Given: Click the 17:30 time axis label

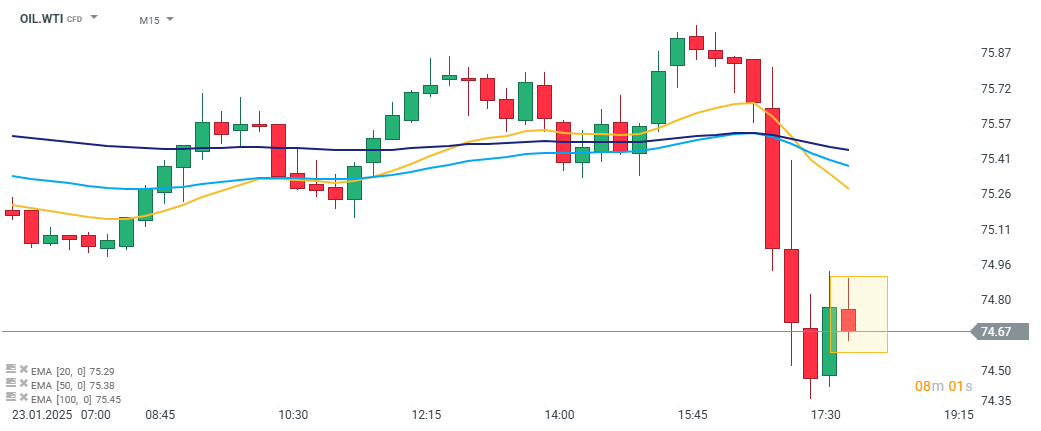Looking at the screenshot, I should 825,414.
